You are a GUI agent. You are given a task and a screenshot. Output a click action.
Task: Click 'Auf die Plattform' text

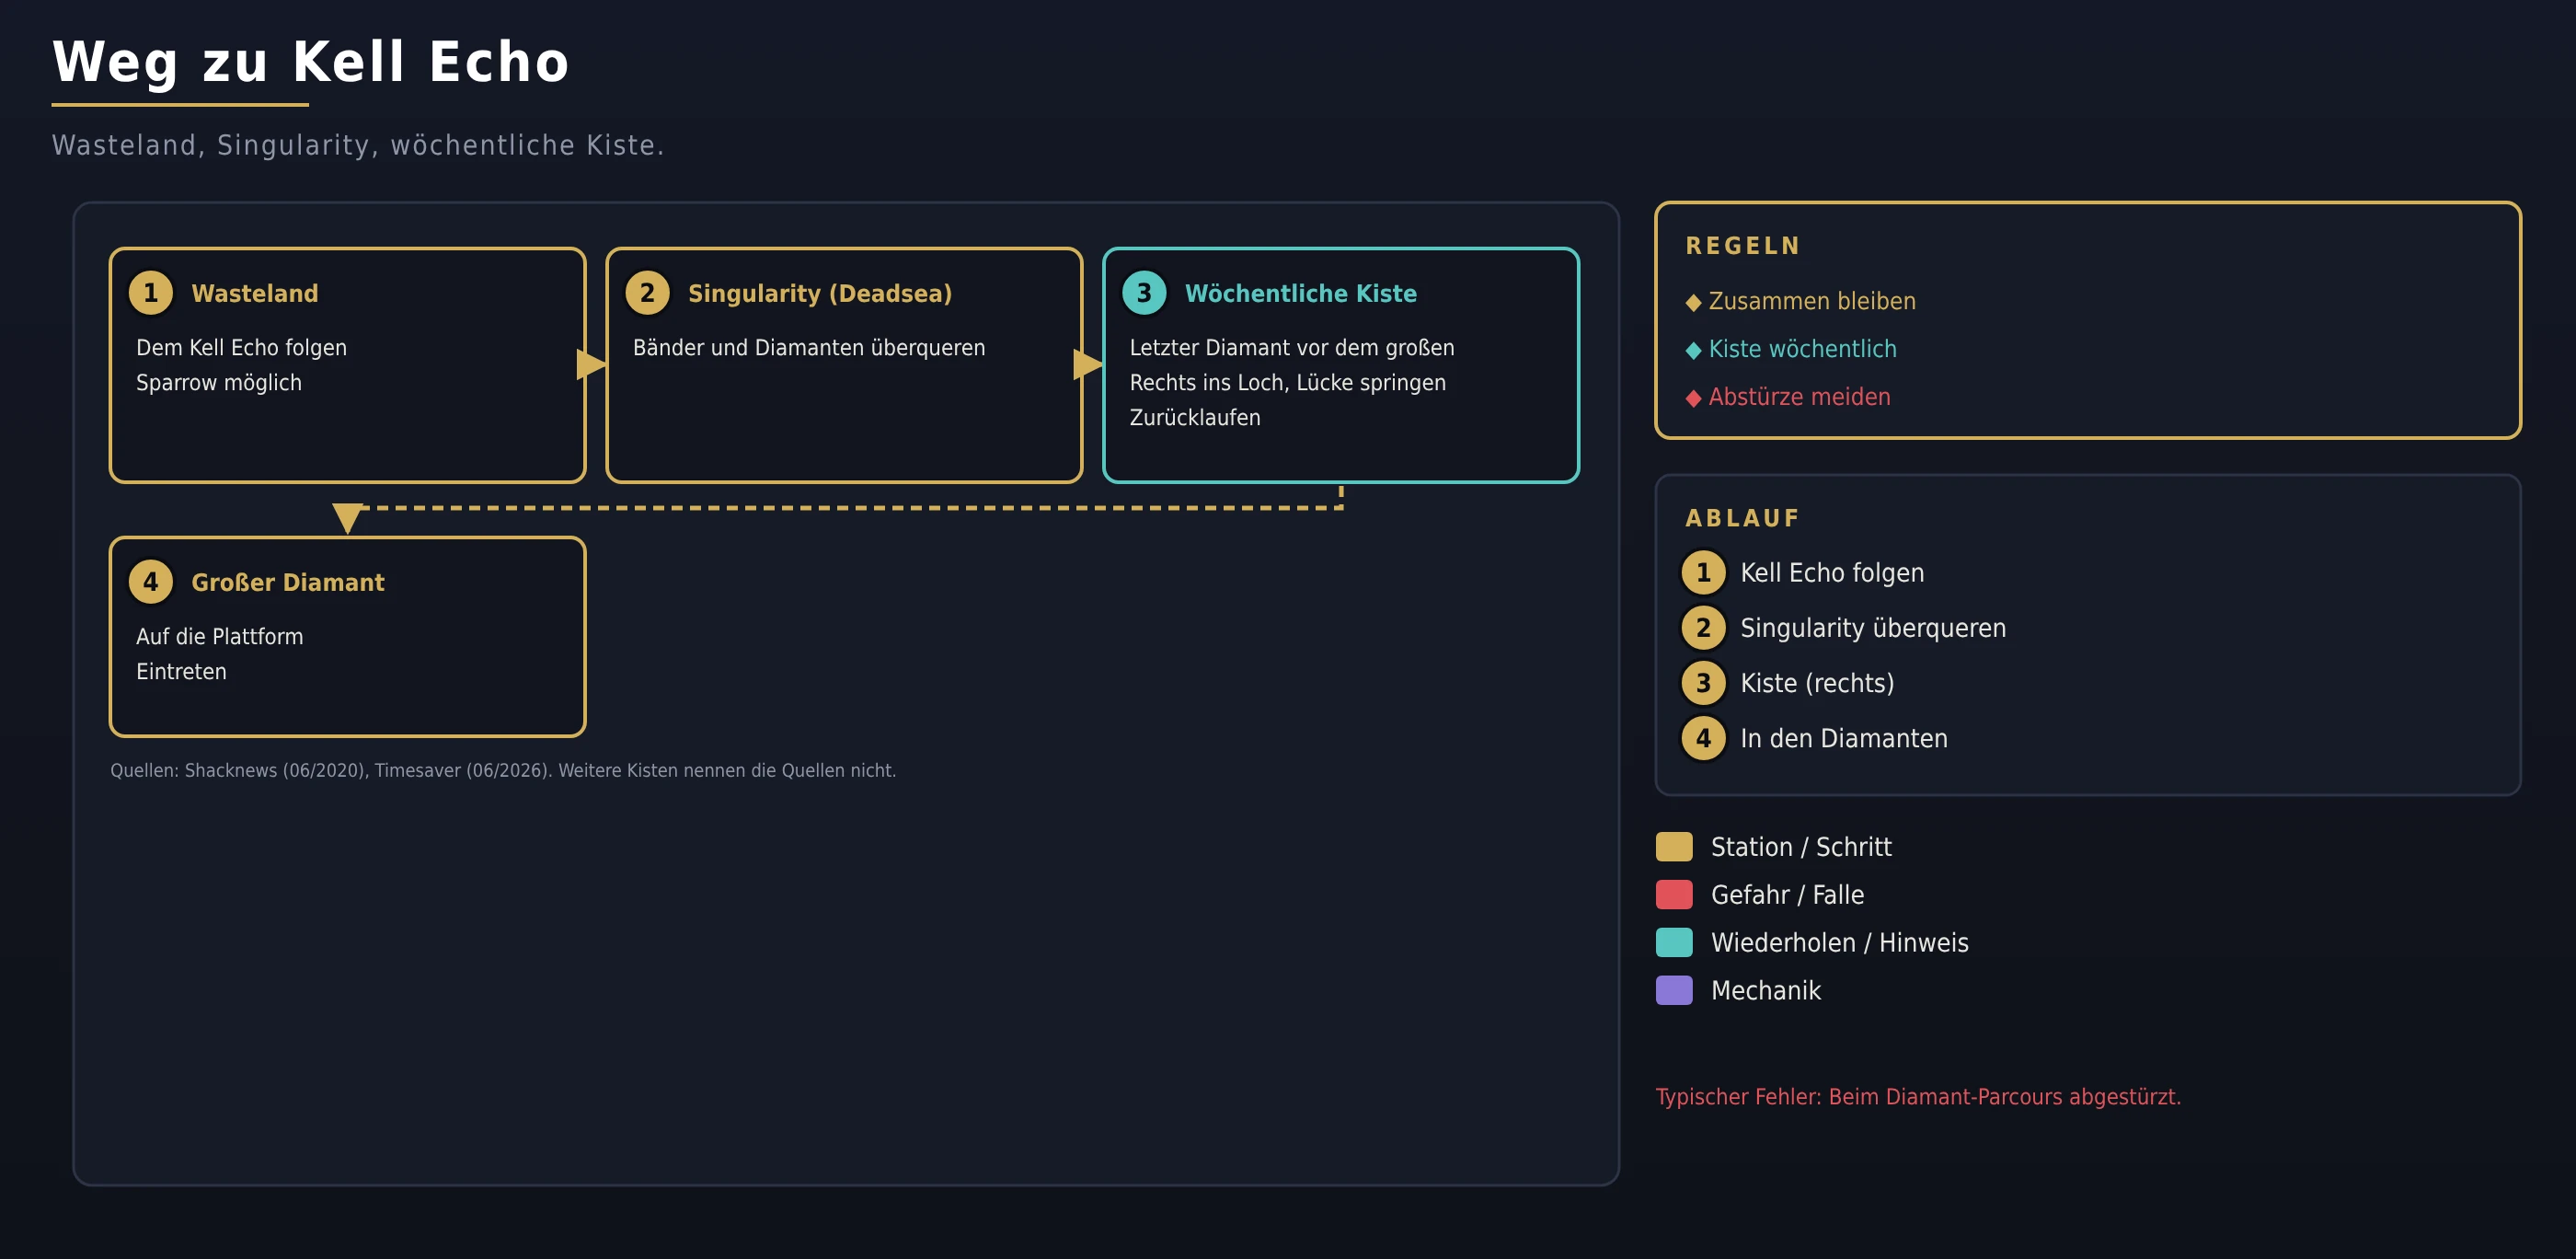coord(220,637)
